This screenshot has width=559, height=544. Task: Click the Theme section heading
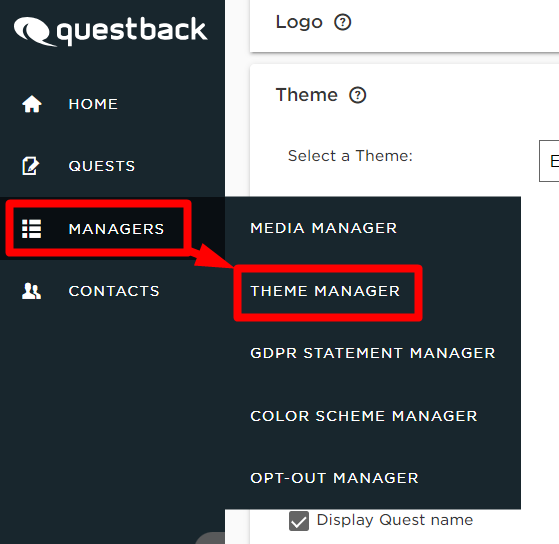tap(307, 95)
